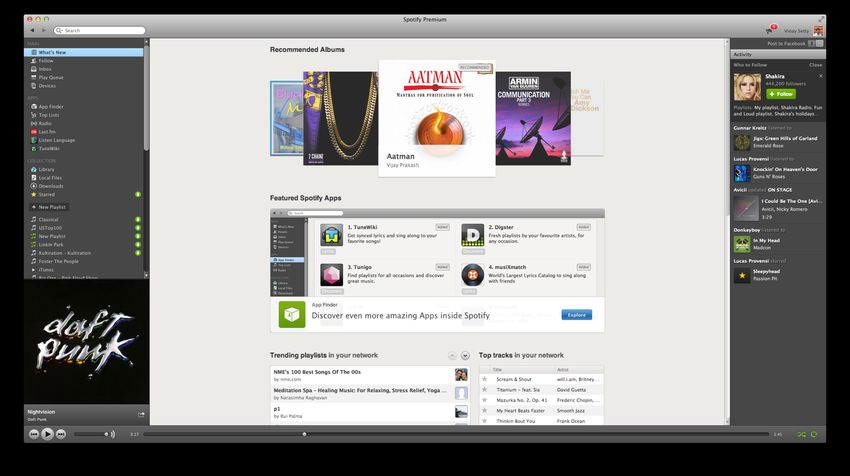The height and width of the screenshot is (476, 850).
Task: Open the What's New section
Action: (83, 53)
